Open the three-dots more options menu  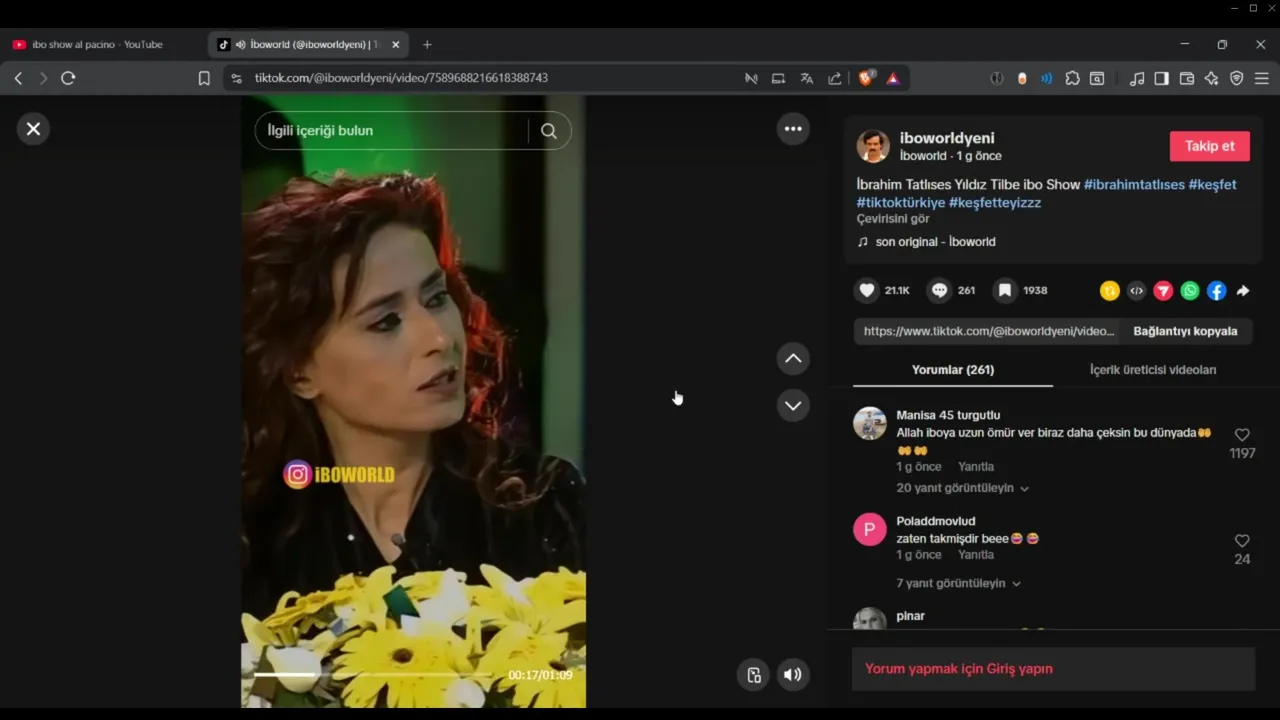point(793,129)
